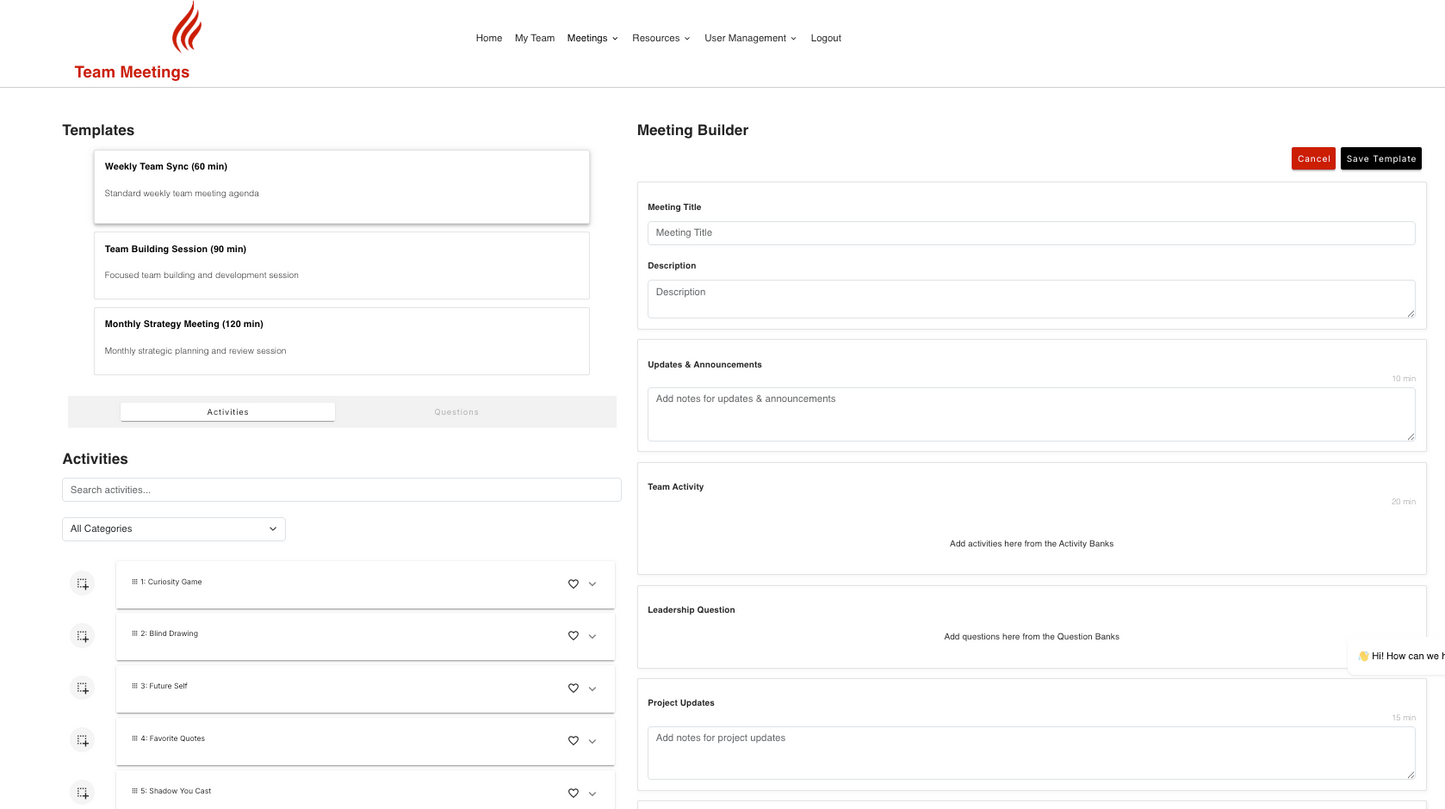Select the Team Building Session template
1445x809 pixels.
[x=342, y=266]
